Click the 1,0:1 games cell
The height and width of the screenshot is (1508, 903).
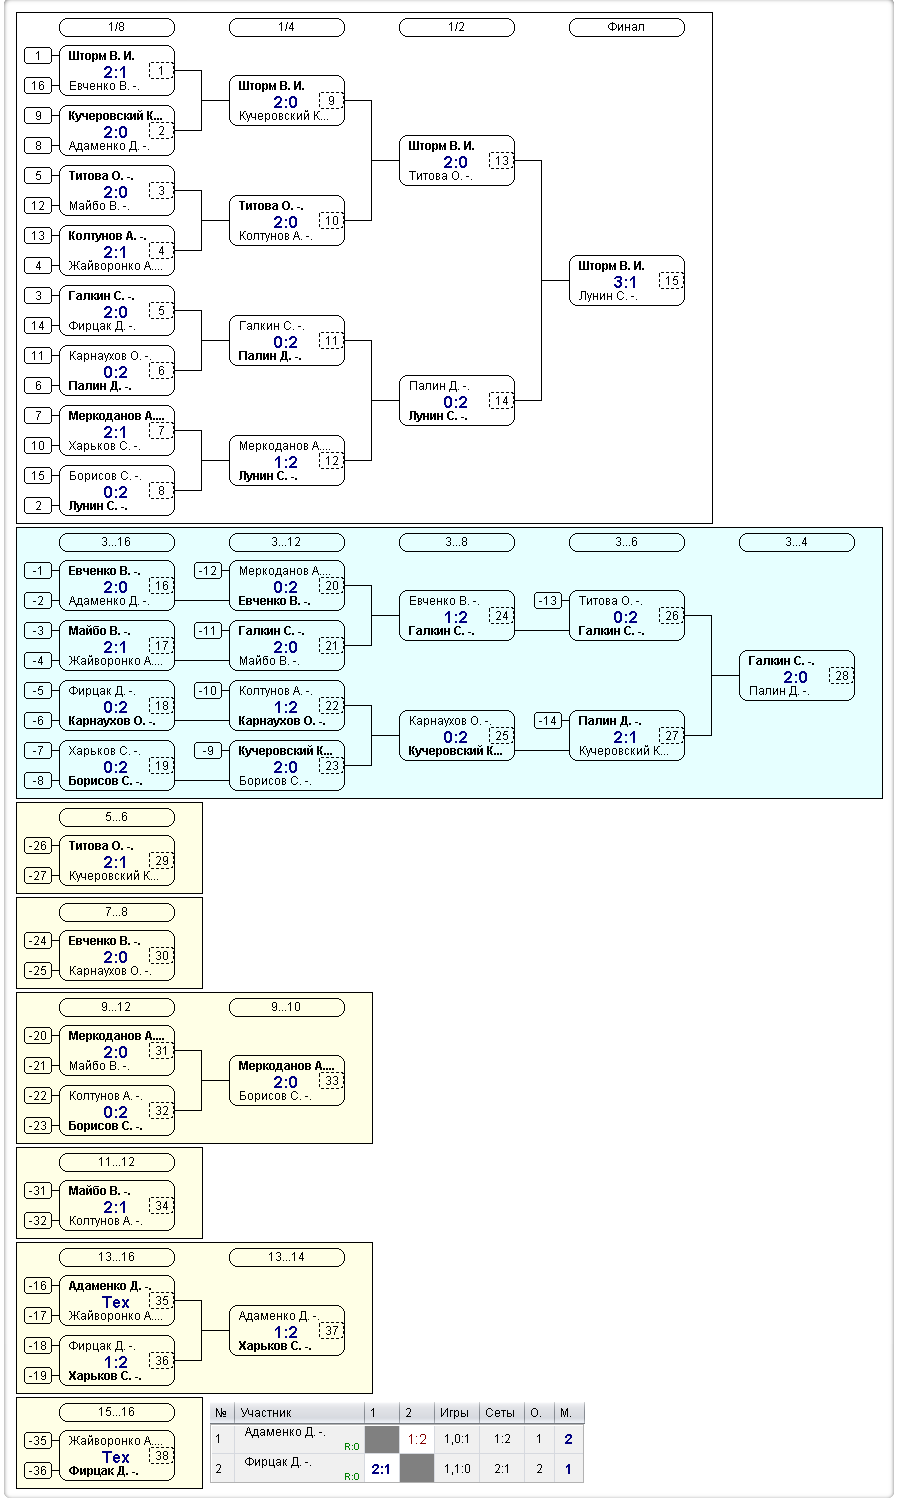click(456, 1439)
